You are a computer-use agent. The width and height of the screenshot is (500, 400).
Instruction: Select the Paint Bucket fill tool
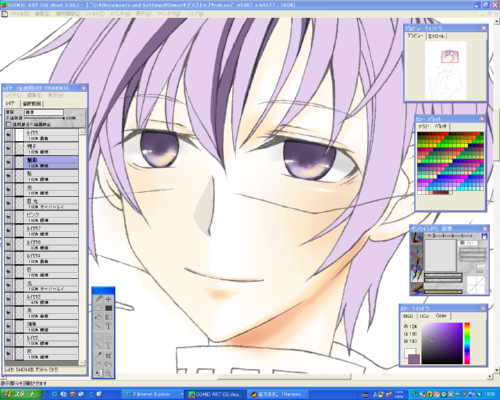point(98,317)
